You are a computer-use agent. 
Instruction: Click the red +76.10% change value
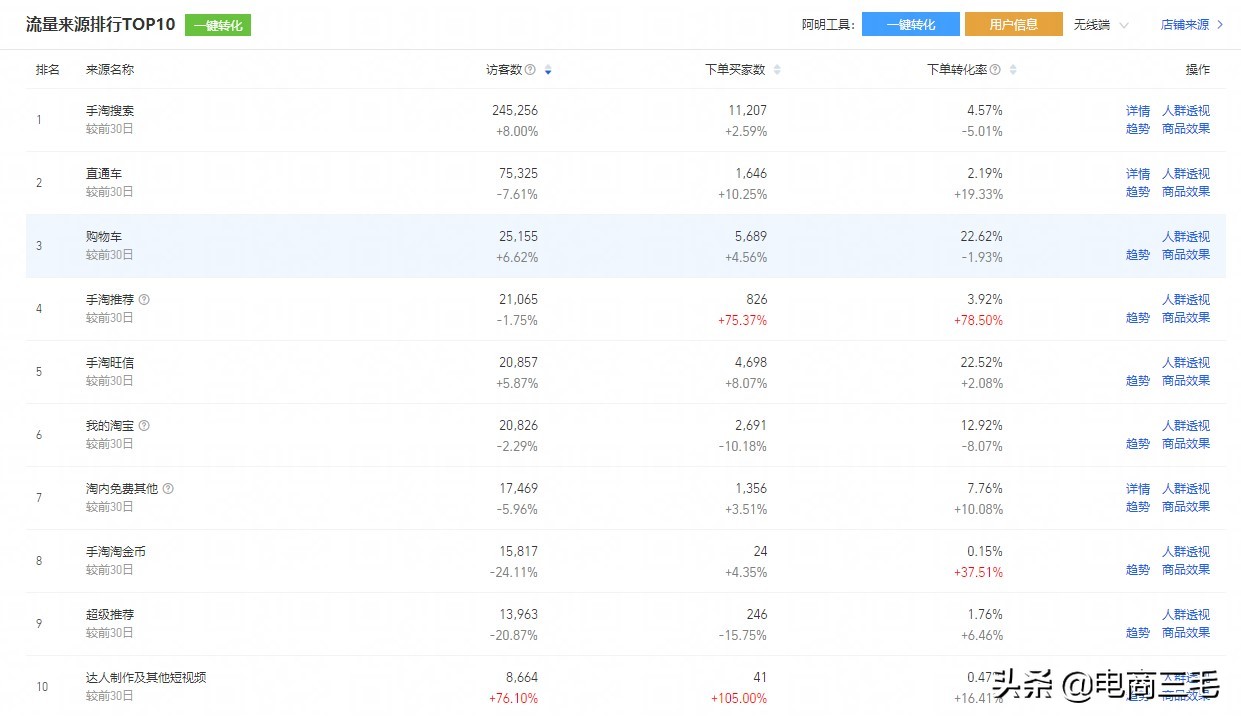pos(513,699)
